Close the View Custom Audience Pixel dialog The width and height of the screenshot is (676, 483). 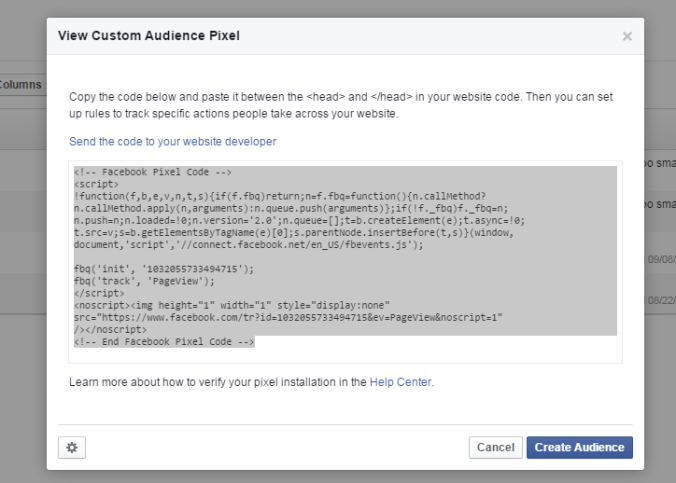(x=627, y=37)
